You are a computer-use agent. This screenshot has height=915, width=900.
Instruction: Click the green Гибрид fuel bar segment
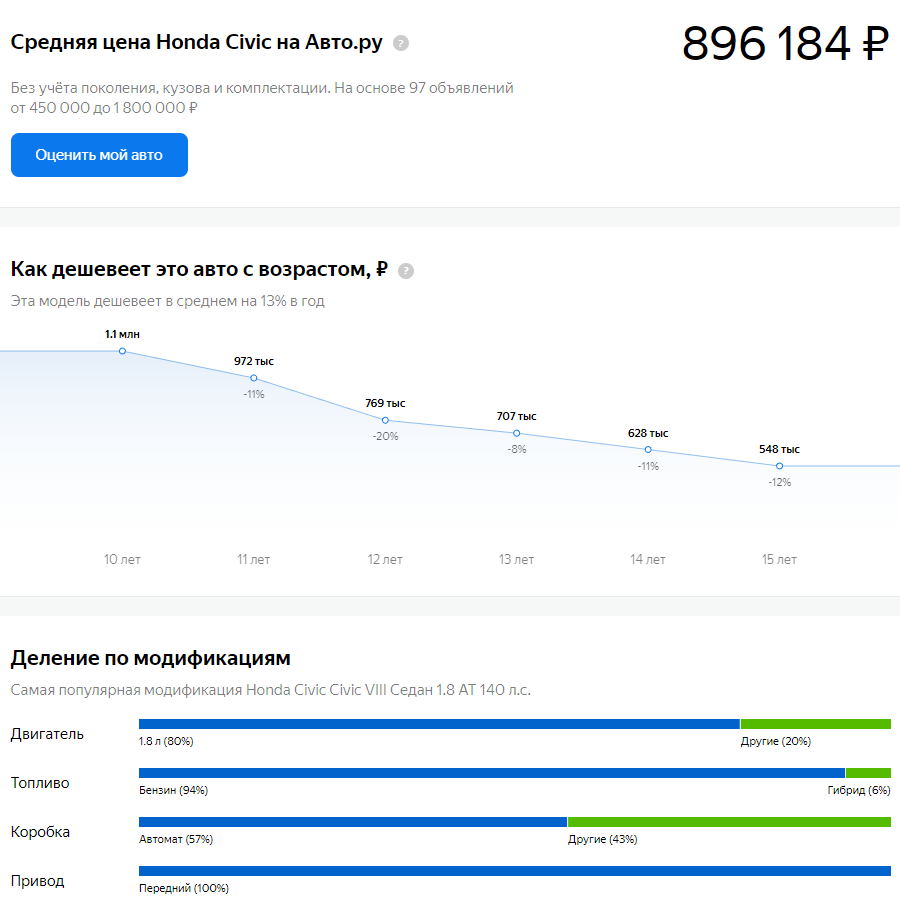point(868,773)
